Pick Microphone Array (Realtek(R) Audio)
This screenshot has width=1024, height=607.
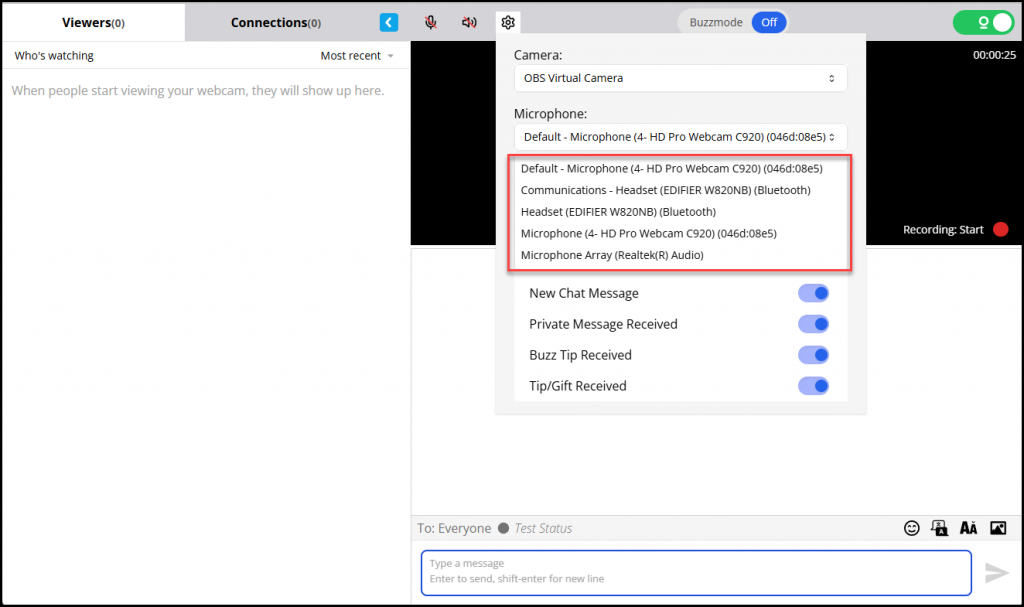pos(612,255)
